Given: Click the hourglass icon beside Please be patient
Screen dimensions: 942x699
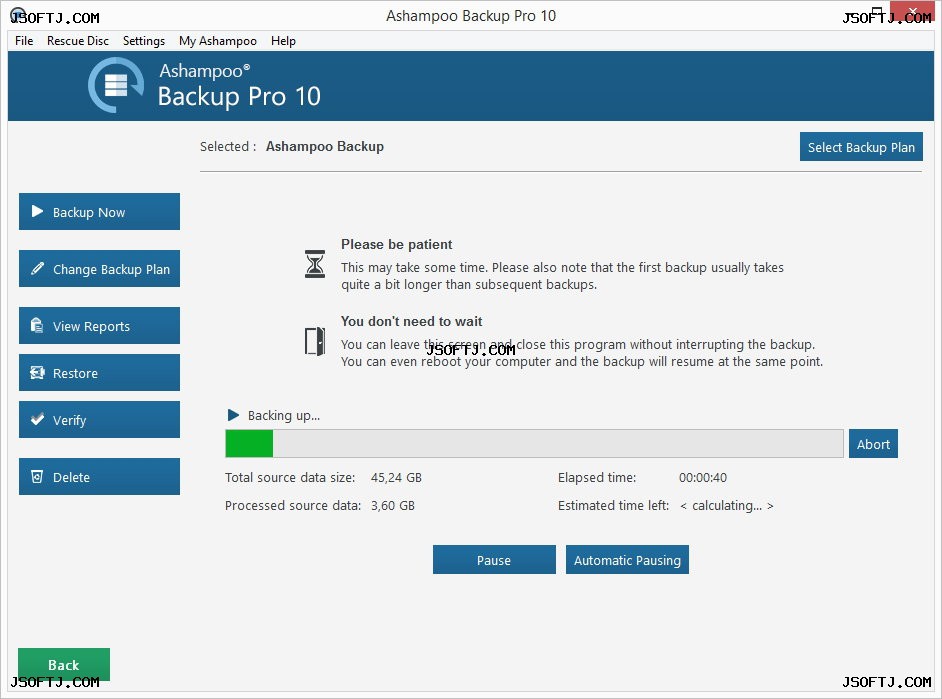Looking at the screenshot, I should pos(315,264).
